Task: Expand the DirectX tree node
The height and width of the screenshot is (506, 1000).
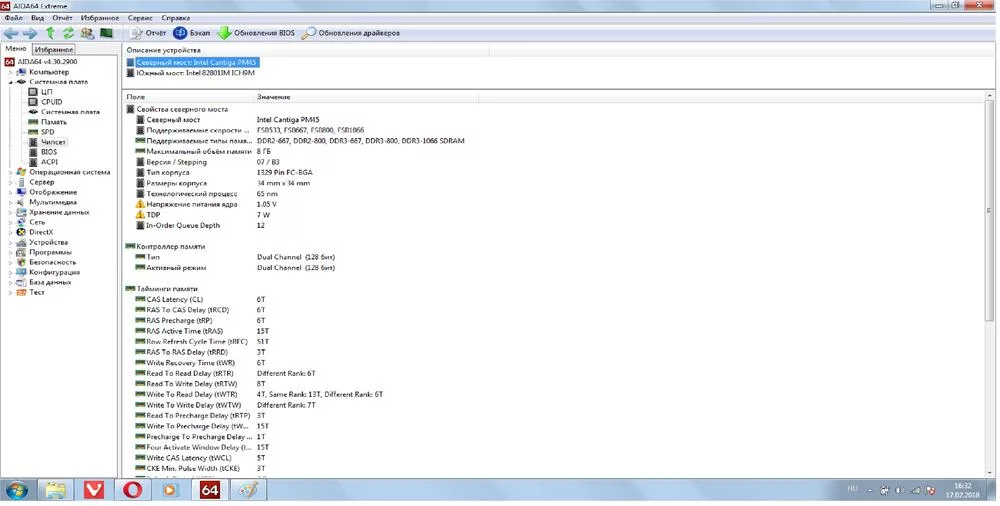Action: [x=10, y=232]
